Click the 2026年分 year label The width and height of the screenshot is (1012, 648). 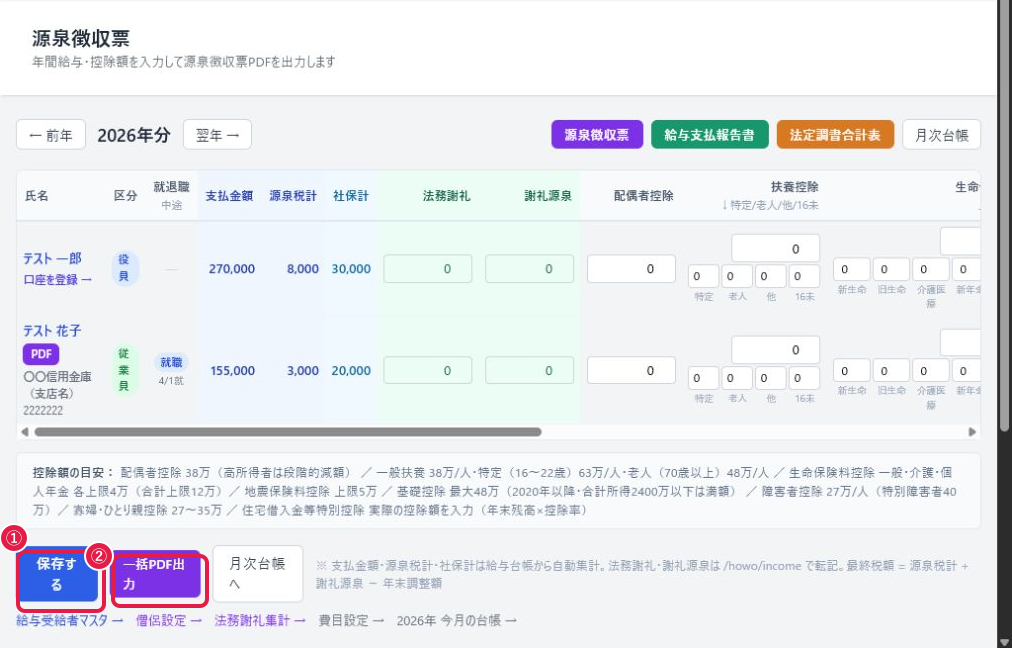[134, 135]
